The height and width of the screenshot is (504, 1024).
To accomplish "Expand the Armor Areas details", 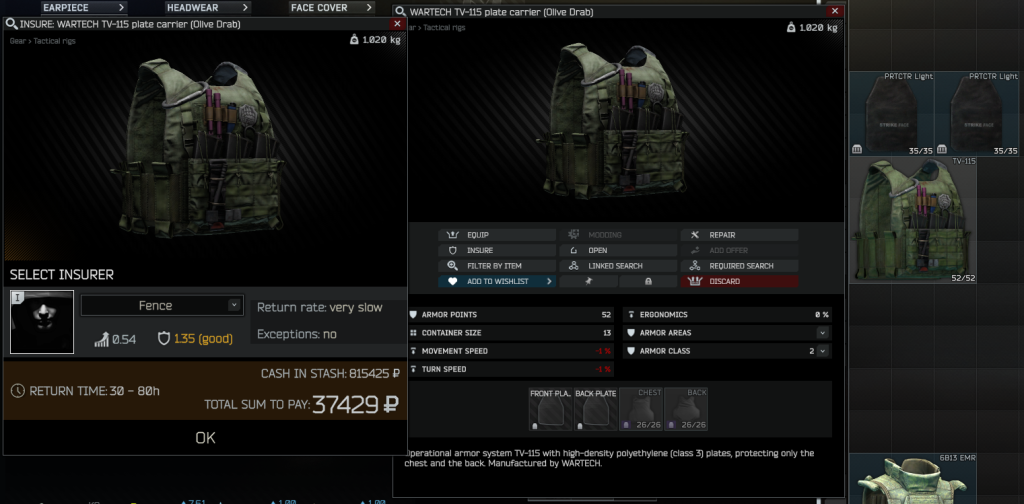I will [x=822, y=333].
